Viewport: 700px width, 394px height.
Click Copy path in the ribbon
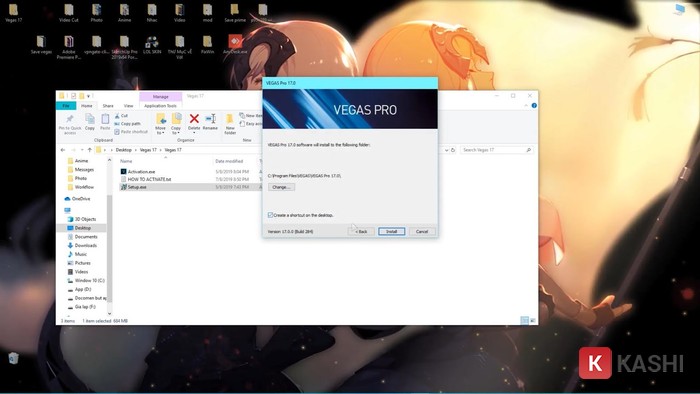(128, 124)
